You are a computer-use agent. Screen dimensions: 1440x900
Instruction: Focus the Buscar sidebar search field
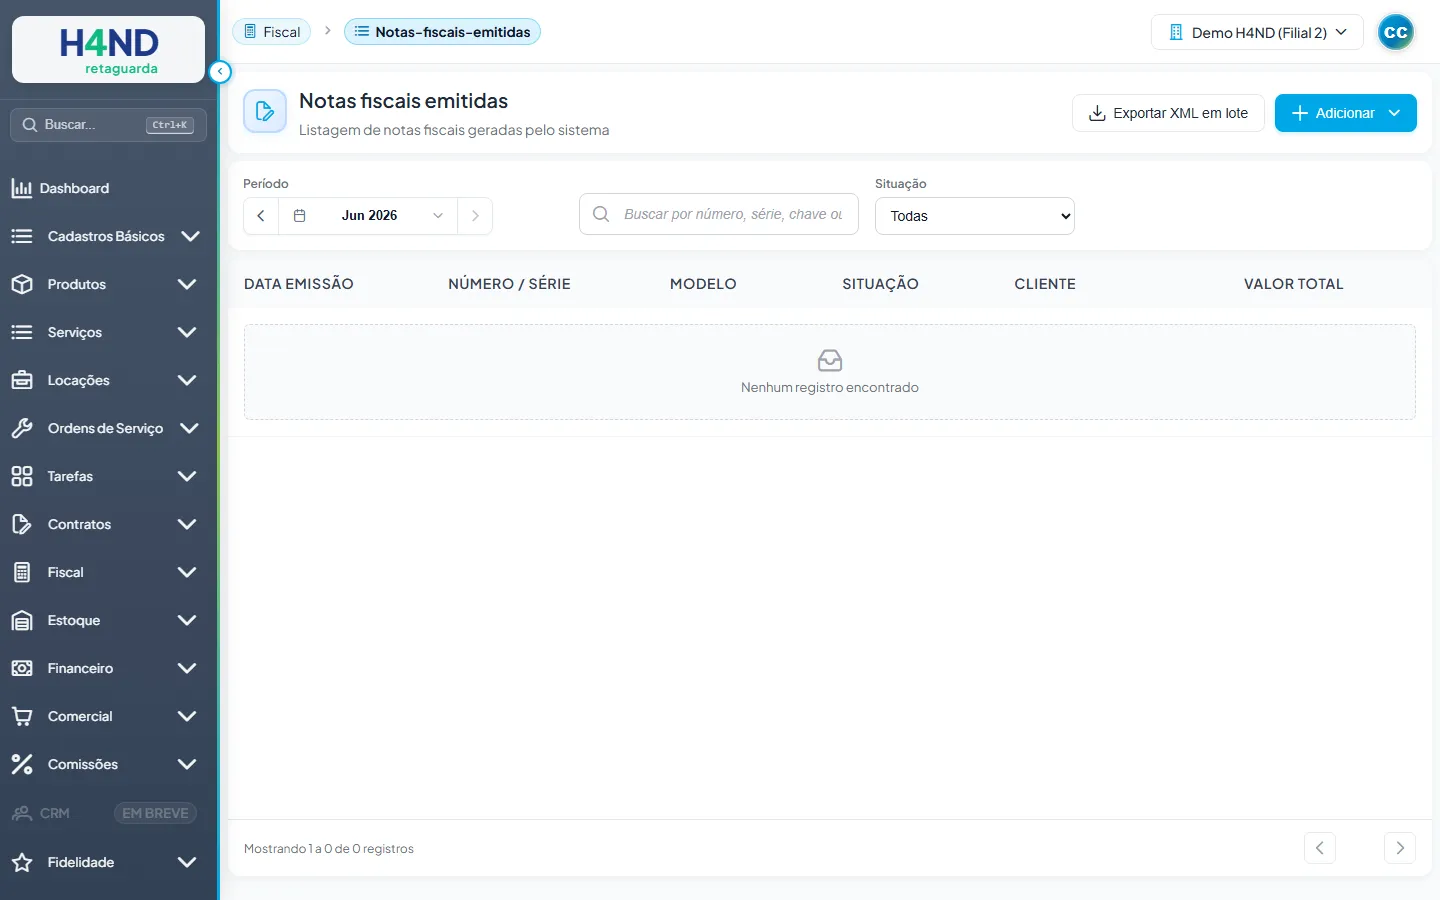pyautogui.click(x=108, y=125)
